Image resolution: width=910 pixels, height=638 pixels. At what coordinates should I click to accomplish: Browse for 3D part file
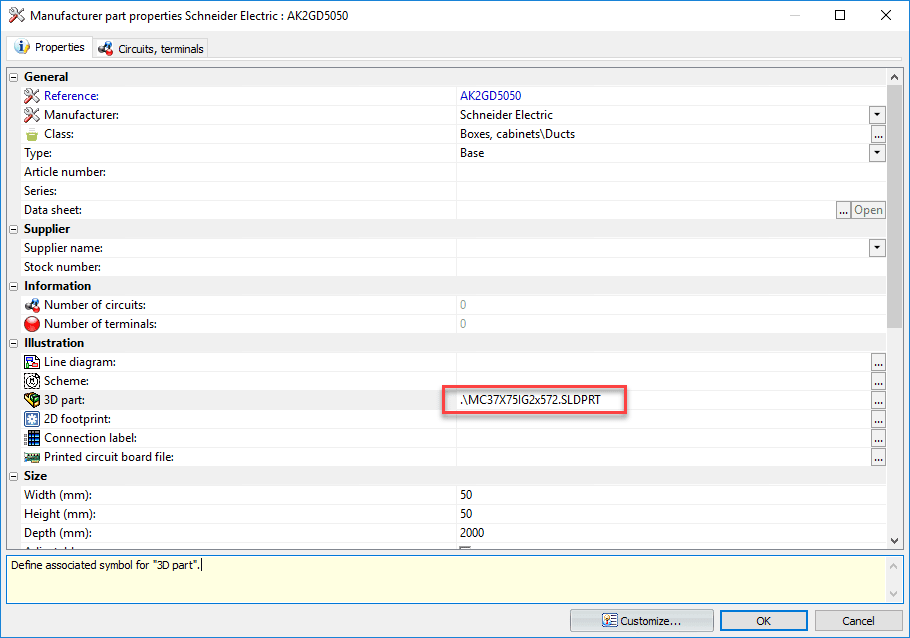click(878, 401)
